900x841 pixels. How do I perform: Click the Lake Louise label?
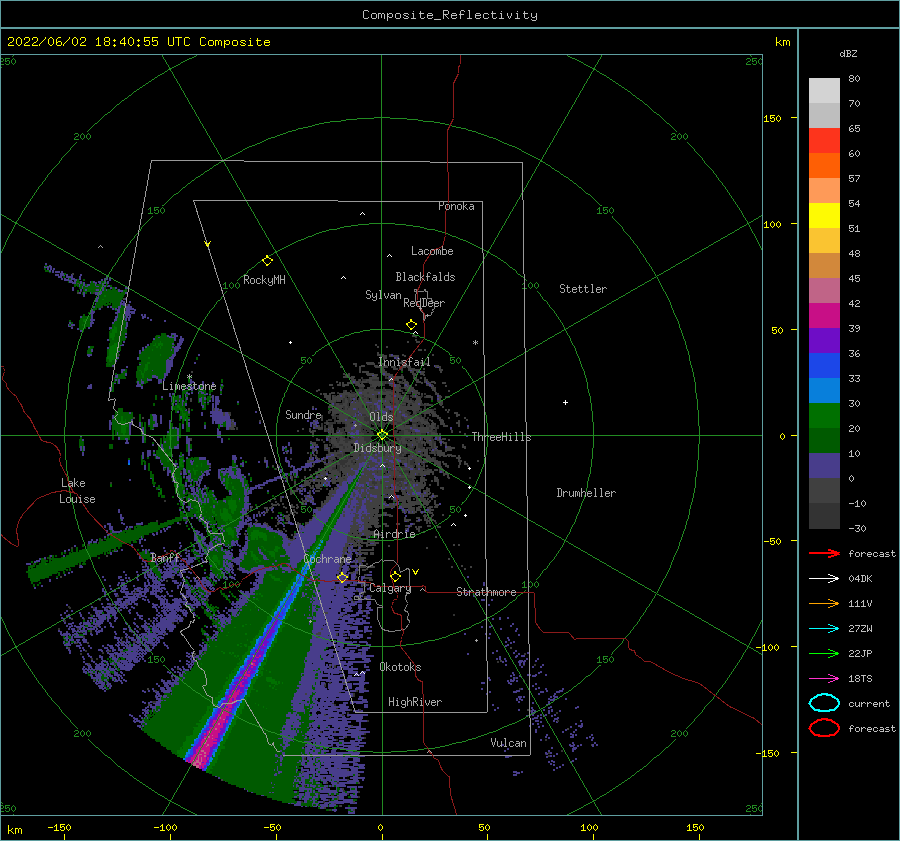(77, 491)
